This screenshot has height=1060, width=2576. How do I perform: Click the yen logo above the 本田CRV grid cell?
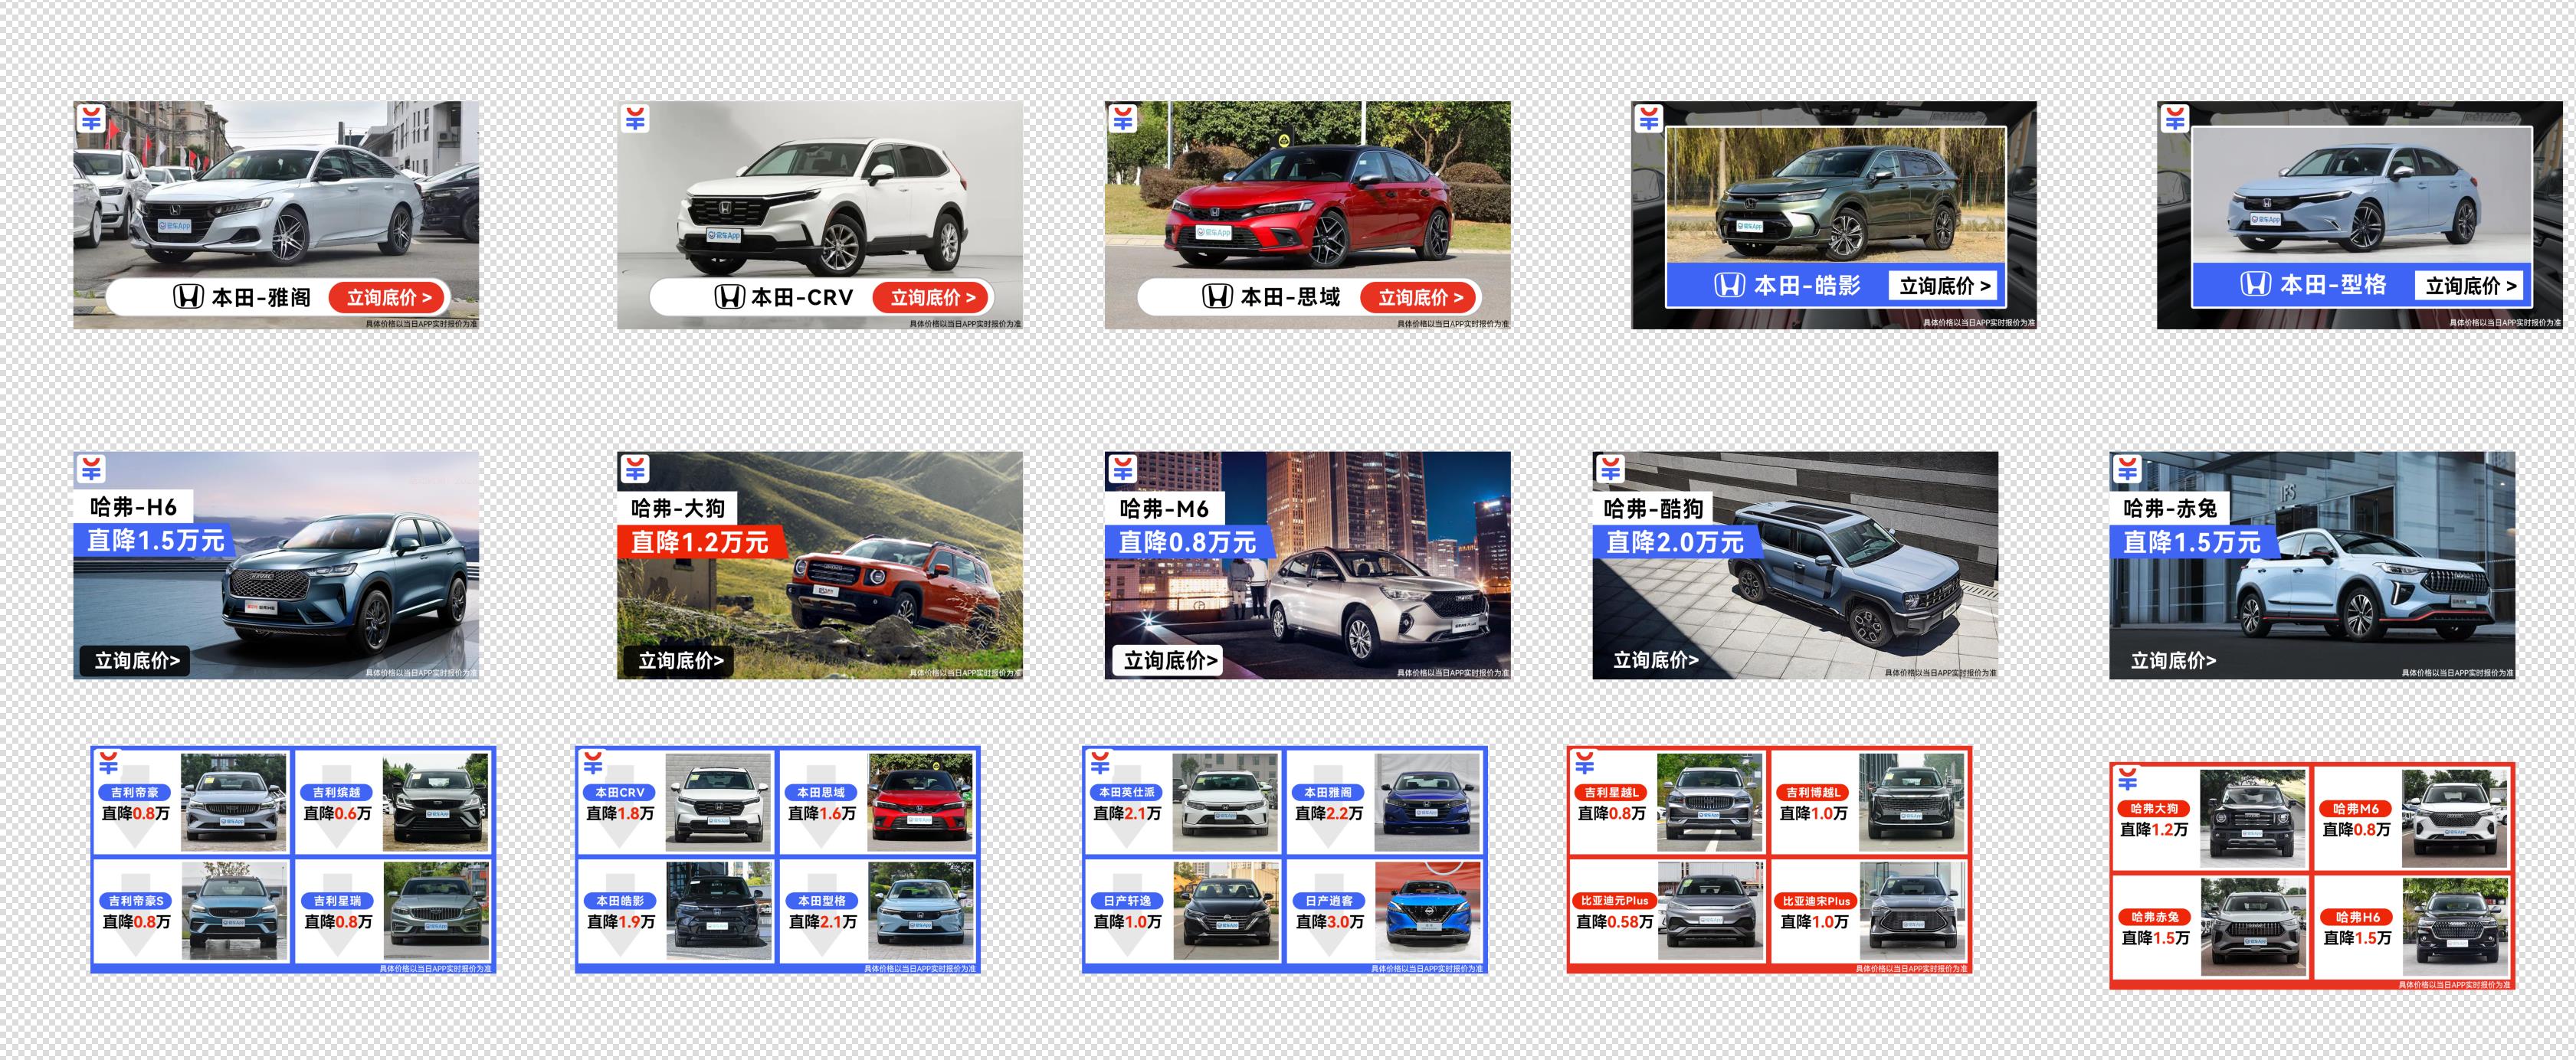[594, 763]
